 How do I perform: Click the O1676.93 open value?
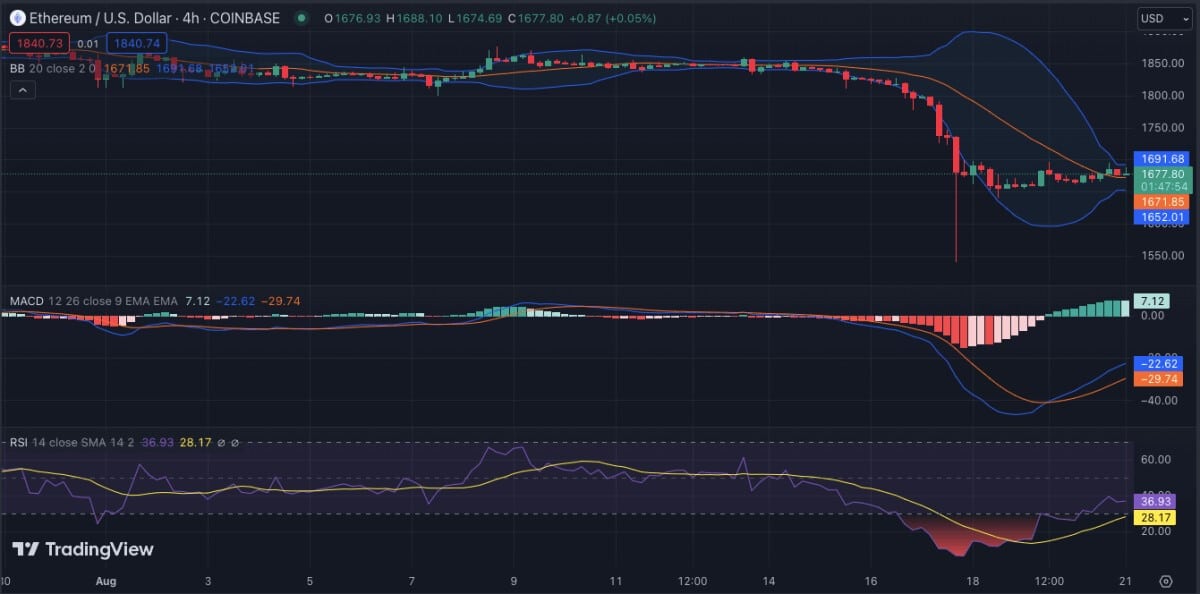coord(351,18)
